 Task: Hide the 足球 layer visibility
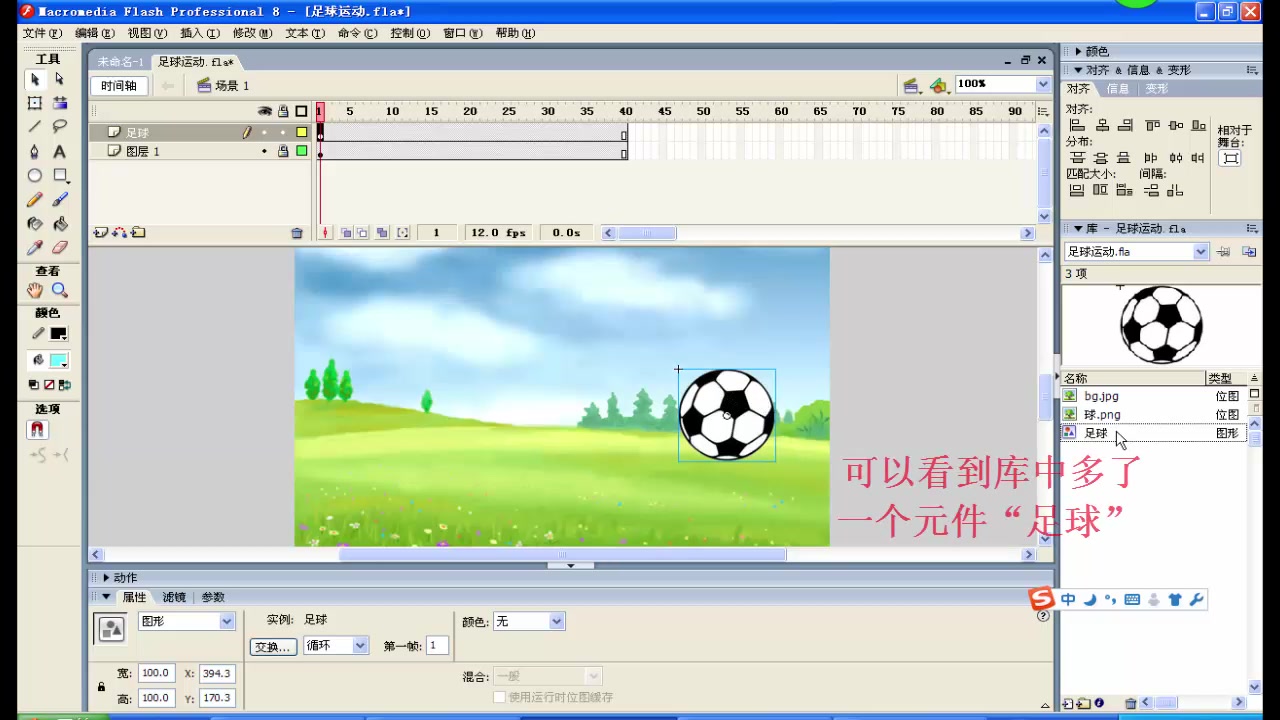(x=263, y=132)
